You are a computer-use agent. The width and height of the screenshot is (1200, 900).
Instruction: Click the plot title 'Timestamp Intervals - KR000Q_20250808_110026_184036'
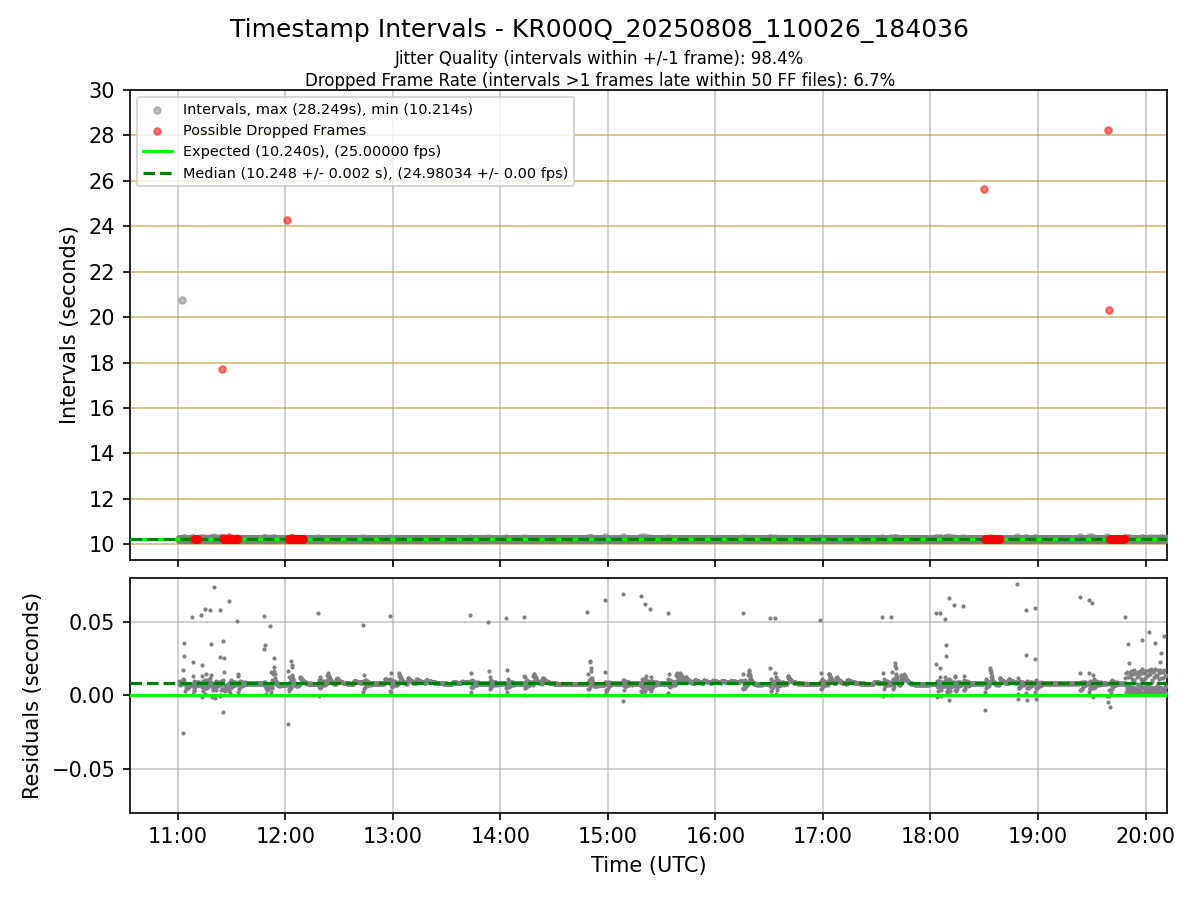(599, 29)
